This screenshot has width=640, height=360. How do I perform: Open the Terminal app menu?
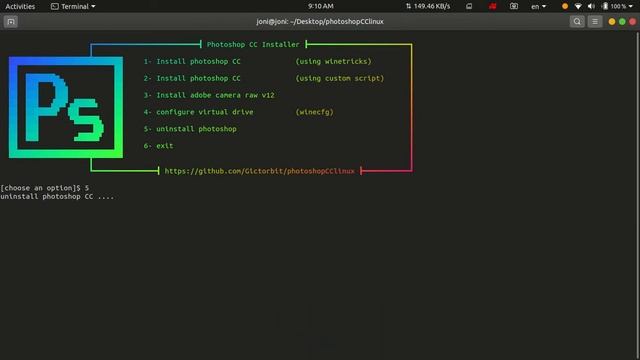[x=73, y=6]
